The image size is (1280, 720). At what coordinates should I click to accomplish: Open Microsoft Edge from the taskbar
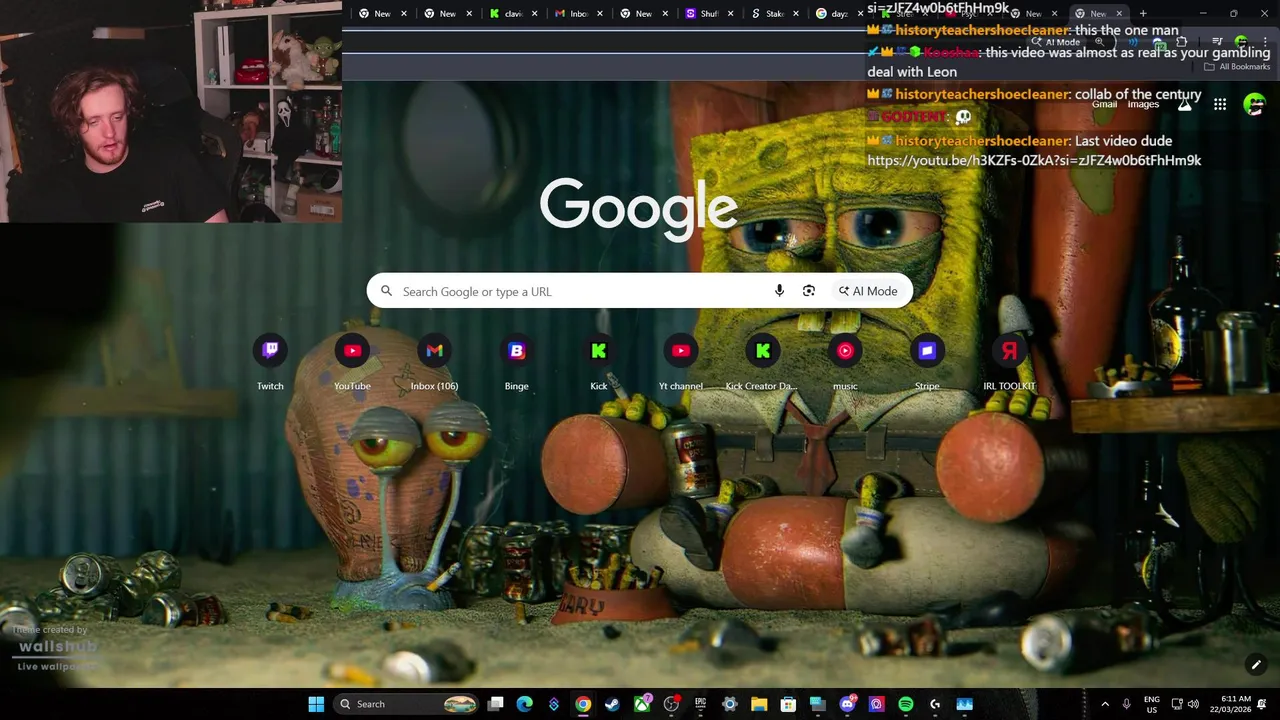524,704
